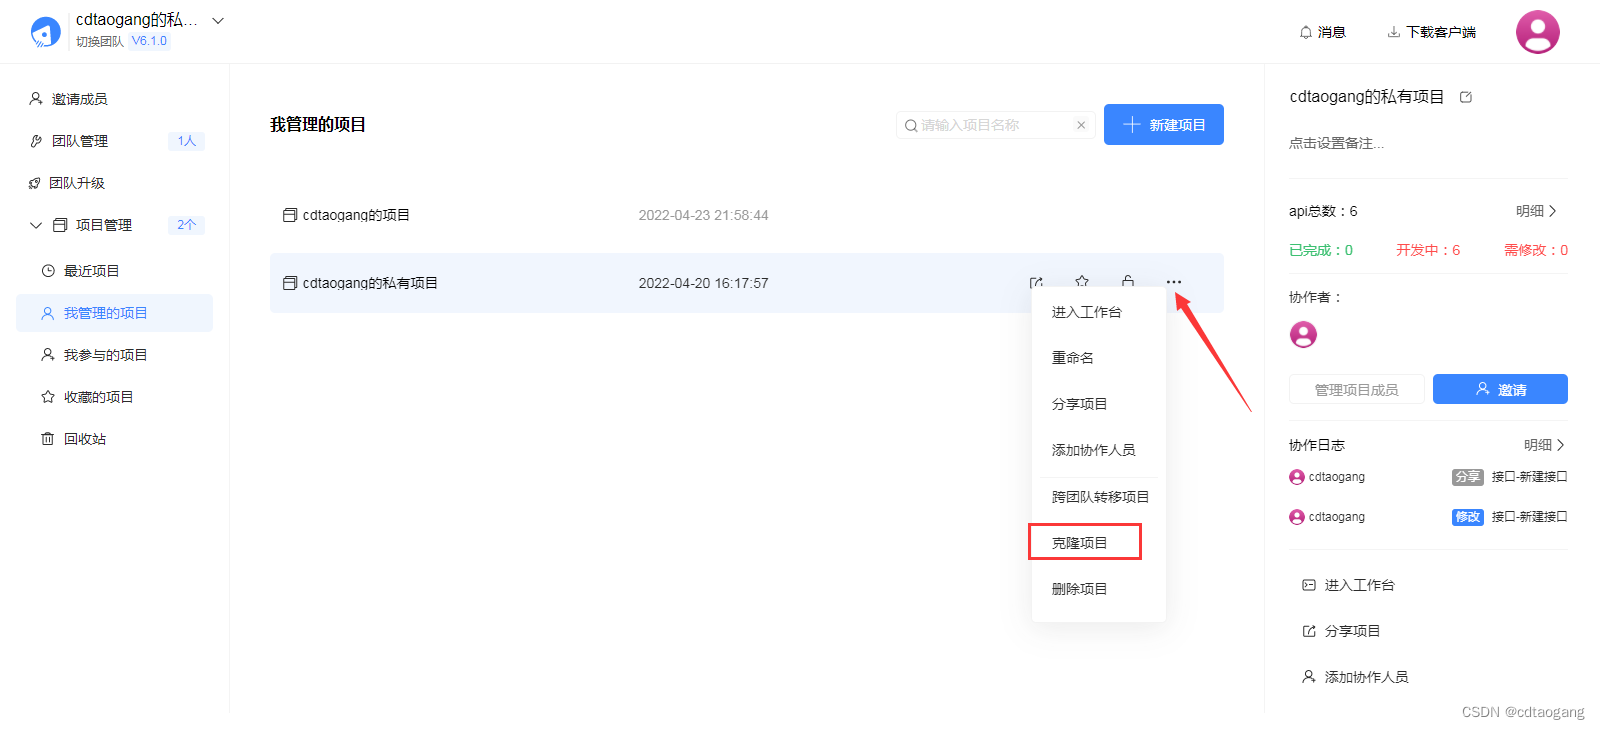
Task: Star the cdtaogang的私有项目 row
Action: point(1082,282)
